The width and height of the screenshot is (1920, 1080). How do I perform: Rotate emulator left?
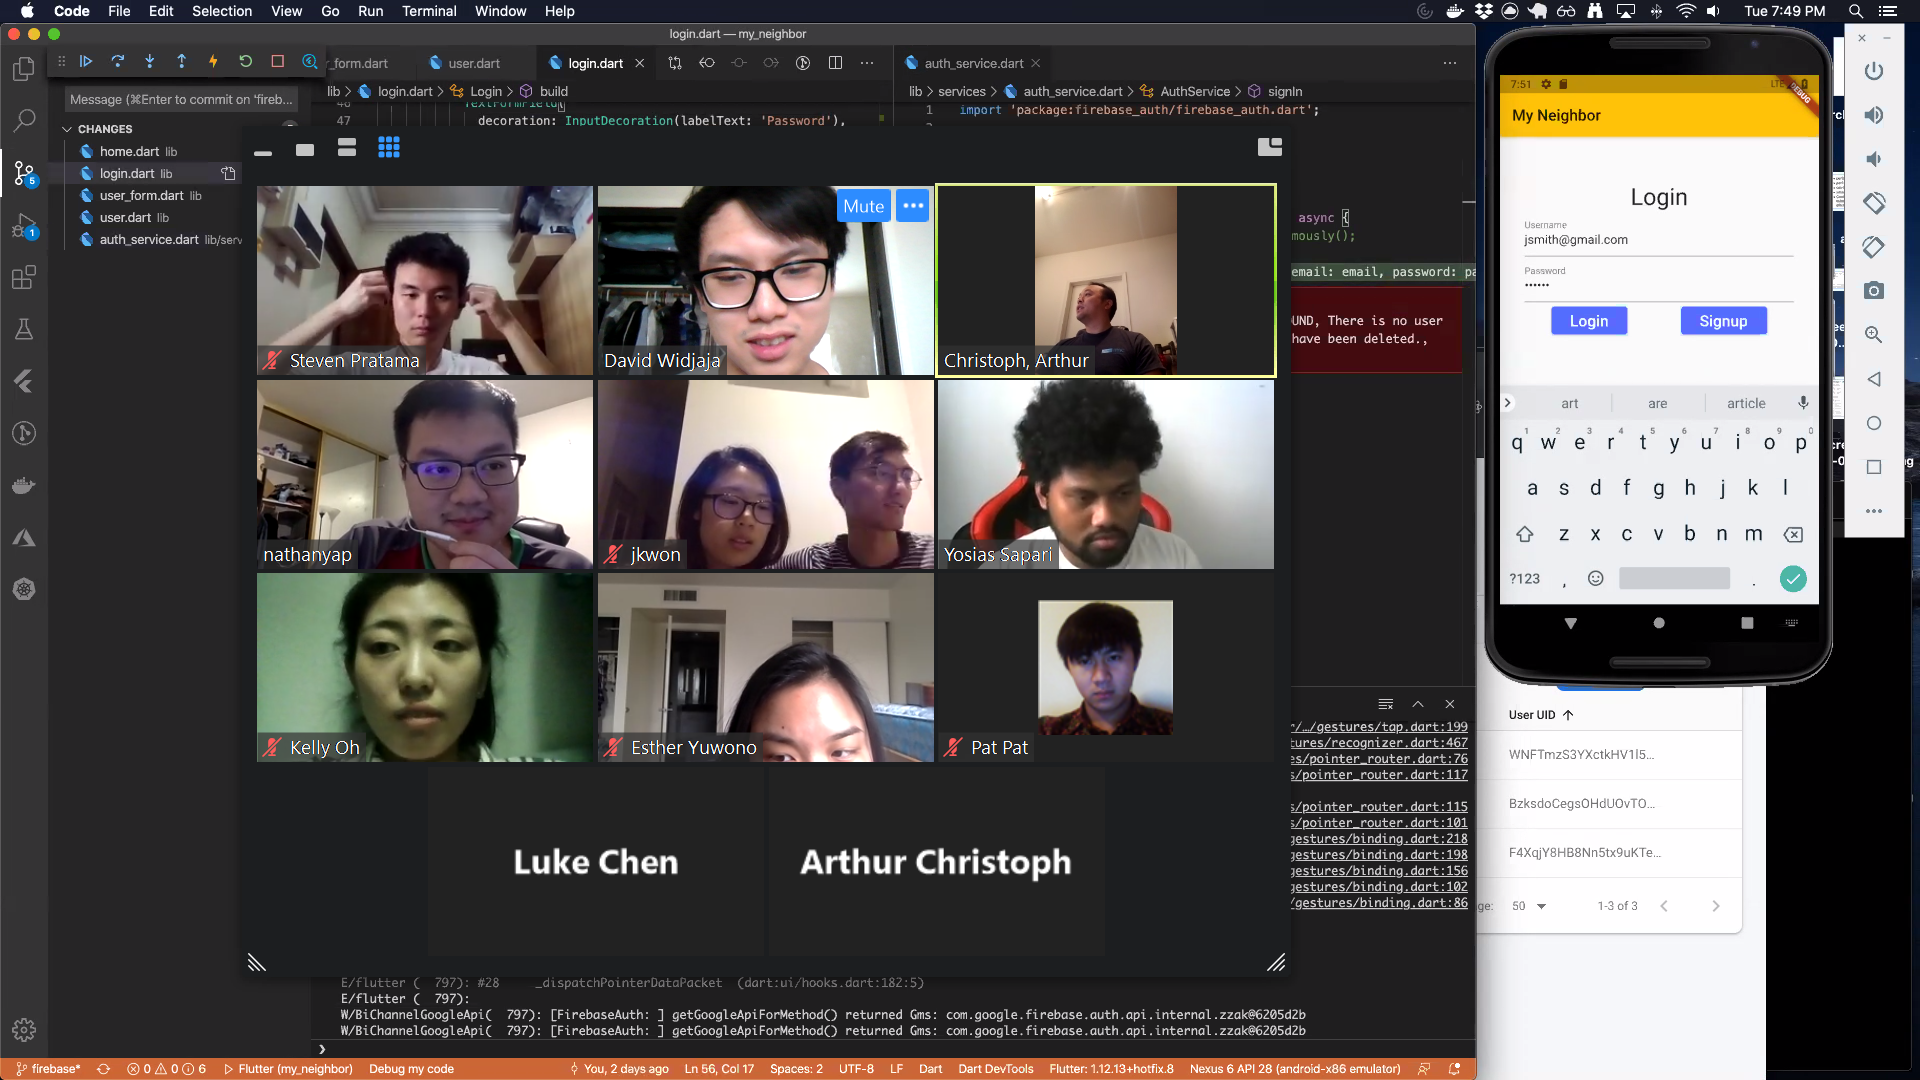tap(1874, 203)
